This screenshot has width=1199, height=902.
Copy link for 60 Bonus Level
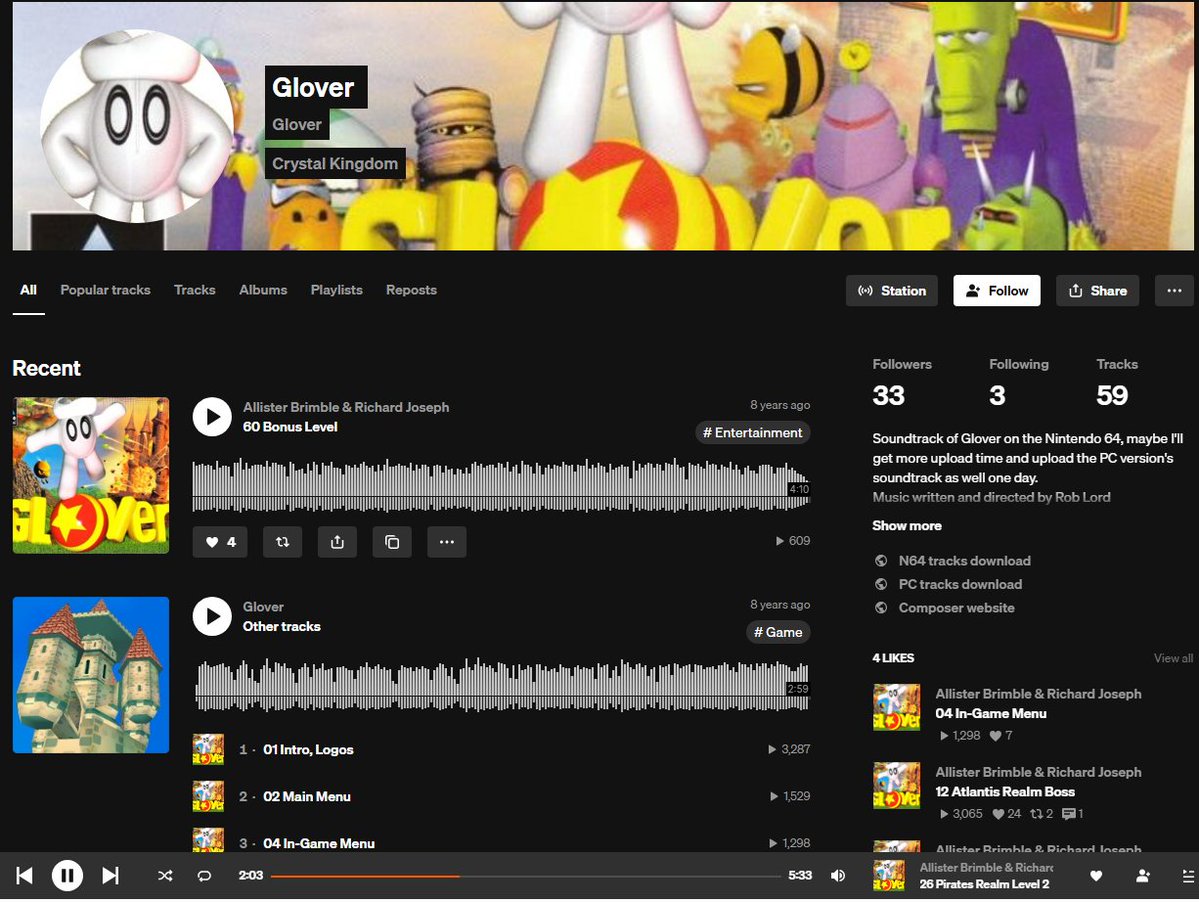391,541
